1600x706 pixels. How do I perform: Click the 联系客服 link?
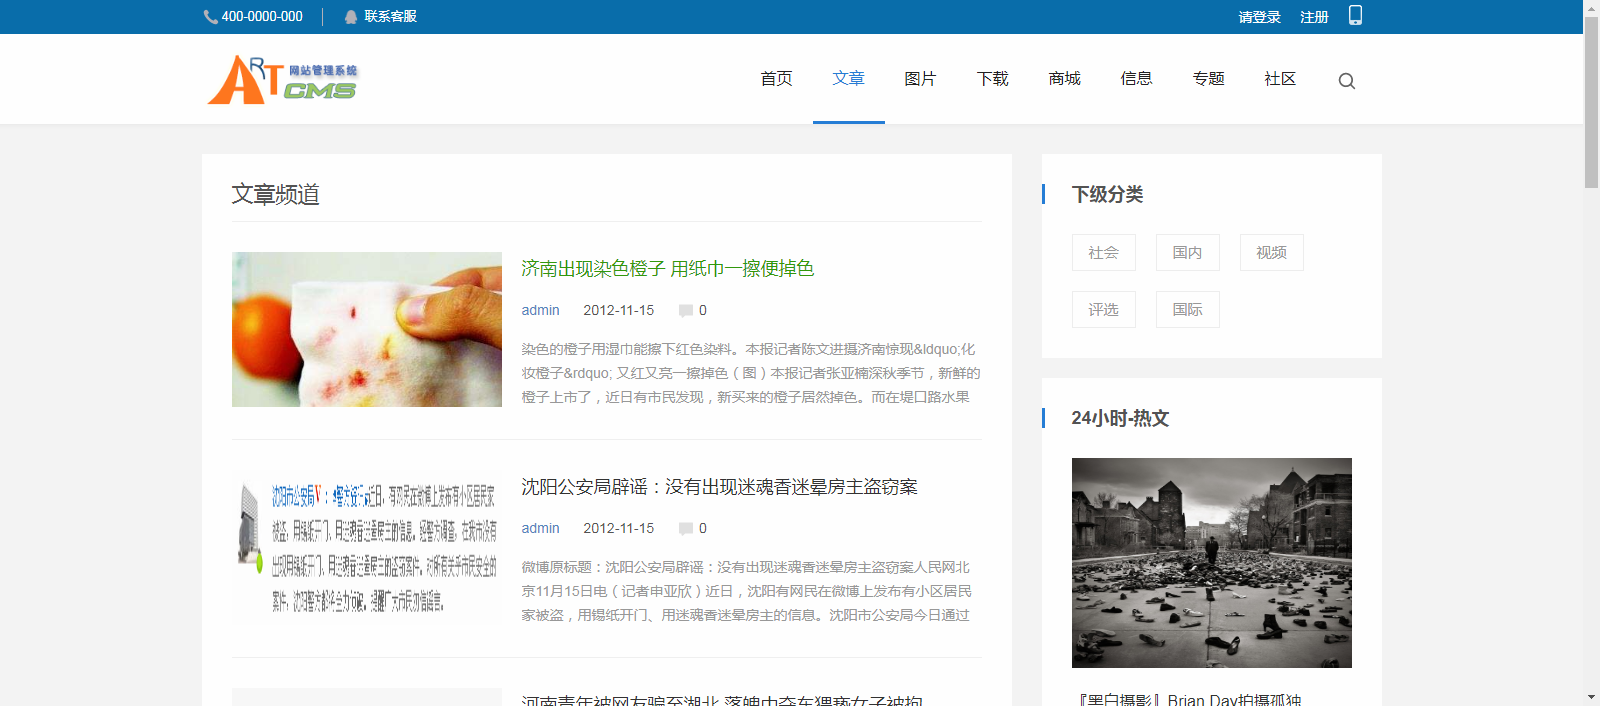pyautogui.click(x=391, y=17)
